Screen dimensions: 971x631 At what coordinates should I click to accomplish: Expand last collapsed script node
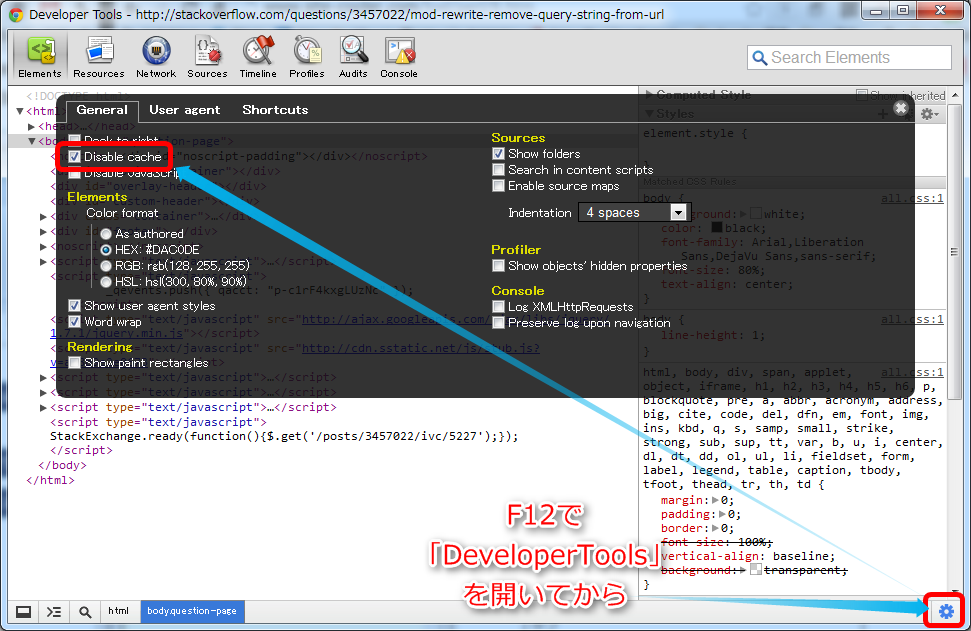(43, 407)
